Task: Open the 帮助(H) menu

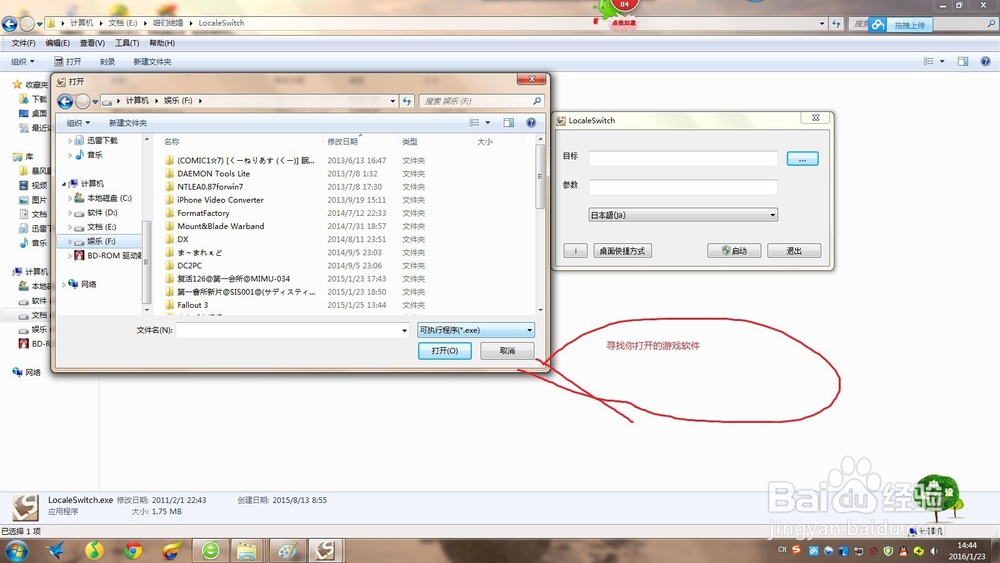Action: tap(162, 43)
